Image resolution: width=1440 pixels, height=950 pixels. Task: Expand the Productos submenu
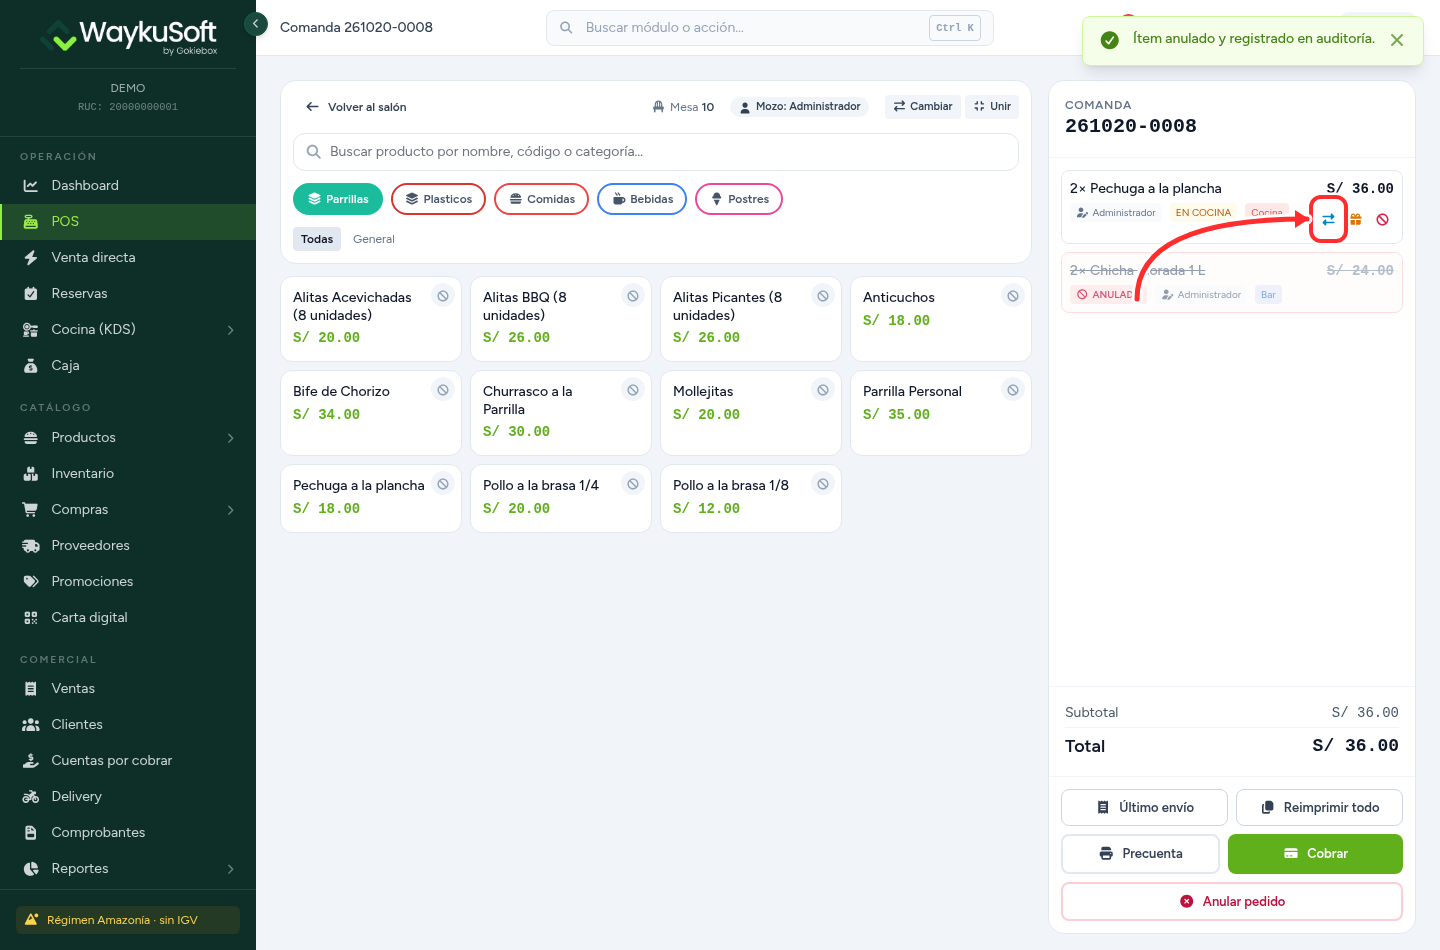click(x=230, y=437)
